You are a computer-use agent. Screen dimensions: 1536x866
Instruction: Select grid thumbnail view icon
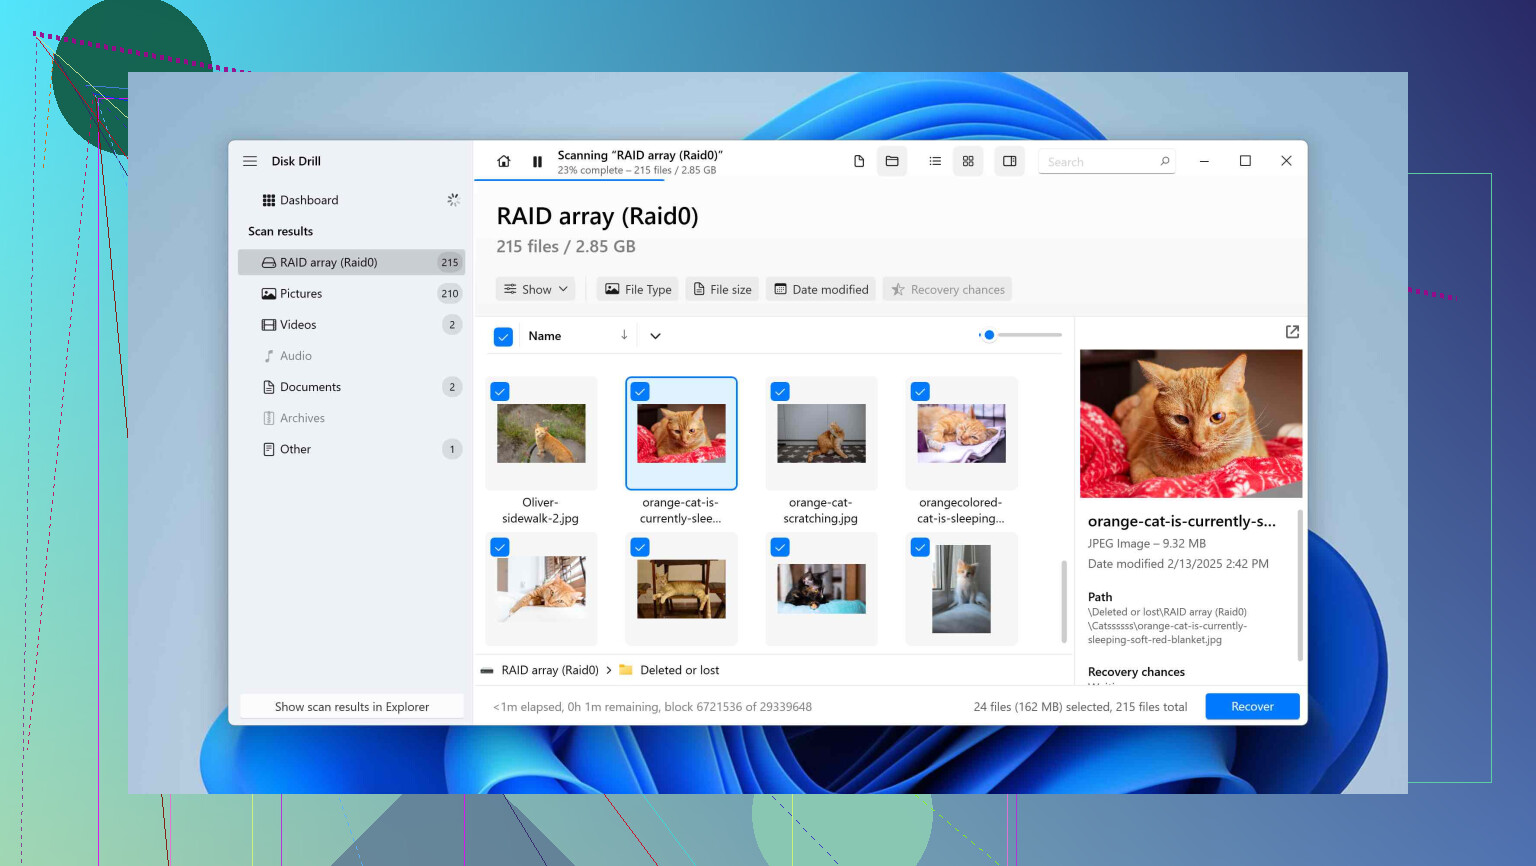968,161
